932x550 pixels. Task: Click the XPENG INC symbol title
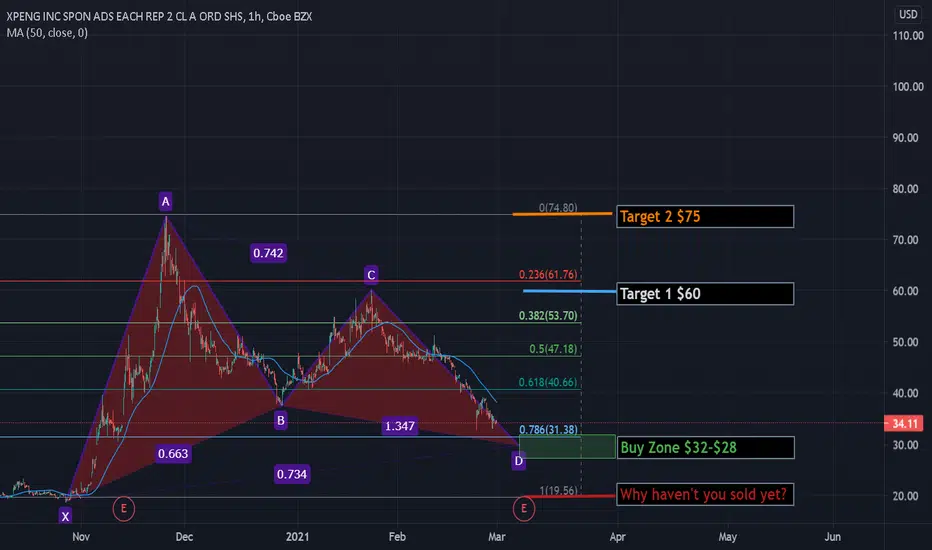[159, 17]
